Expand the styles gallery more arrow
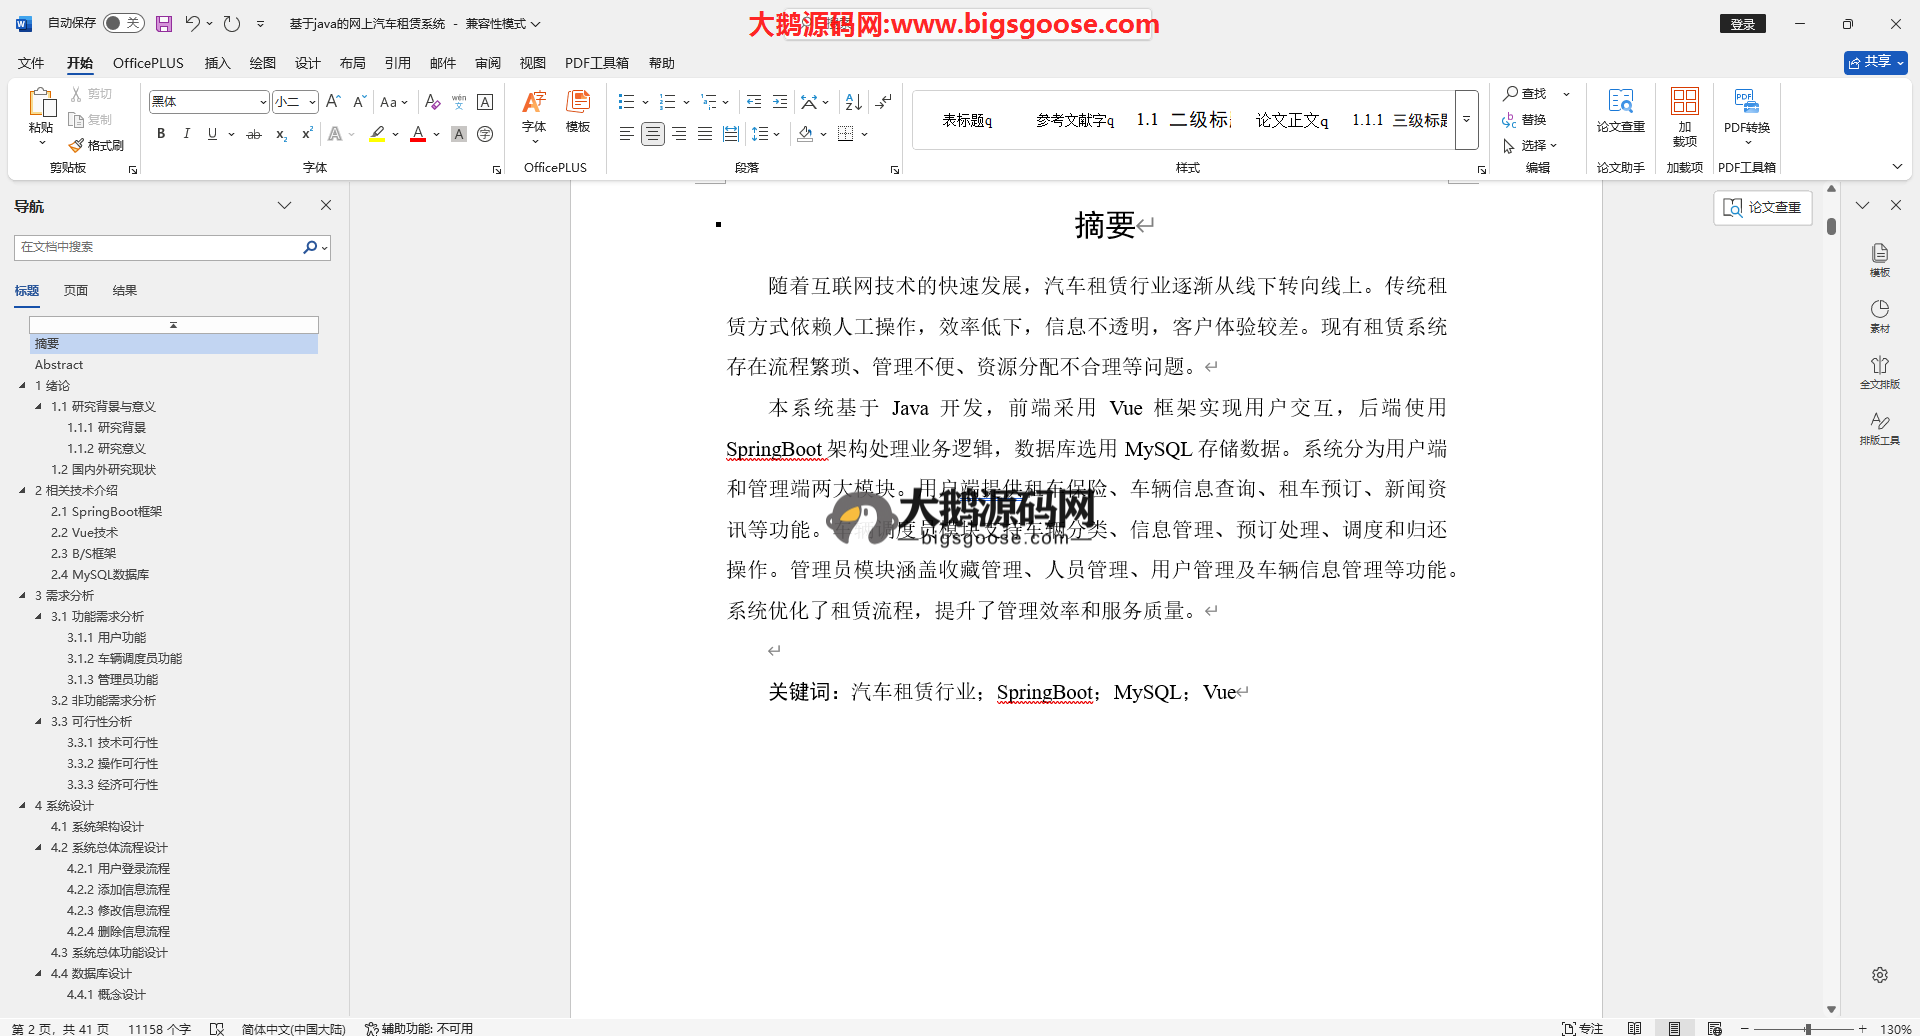1920x1036 pixels. click(1466, 119)
